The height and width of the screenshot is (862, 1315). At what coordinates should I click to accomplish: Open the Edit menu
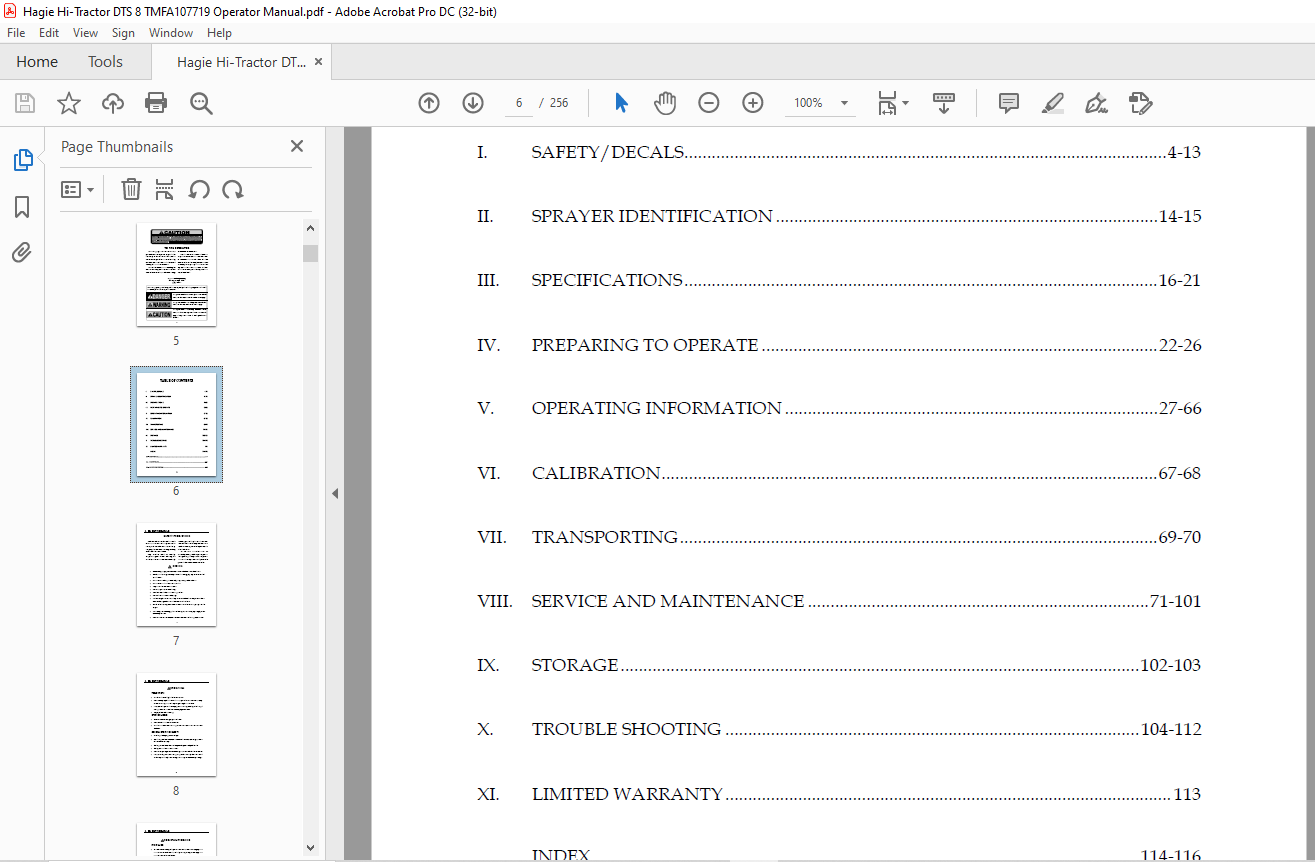click(x=49, y=33)
